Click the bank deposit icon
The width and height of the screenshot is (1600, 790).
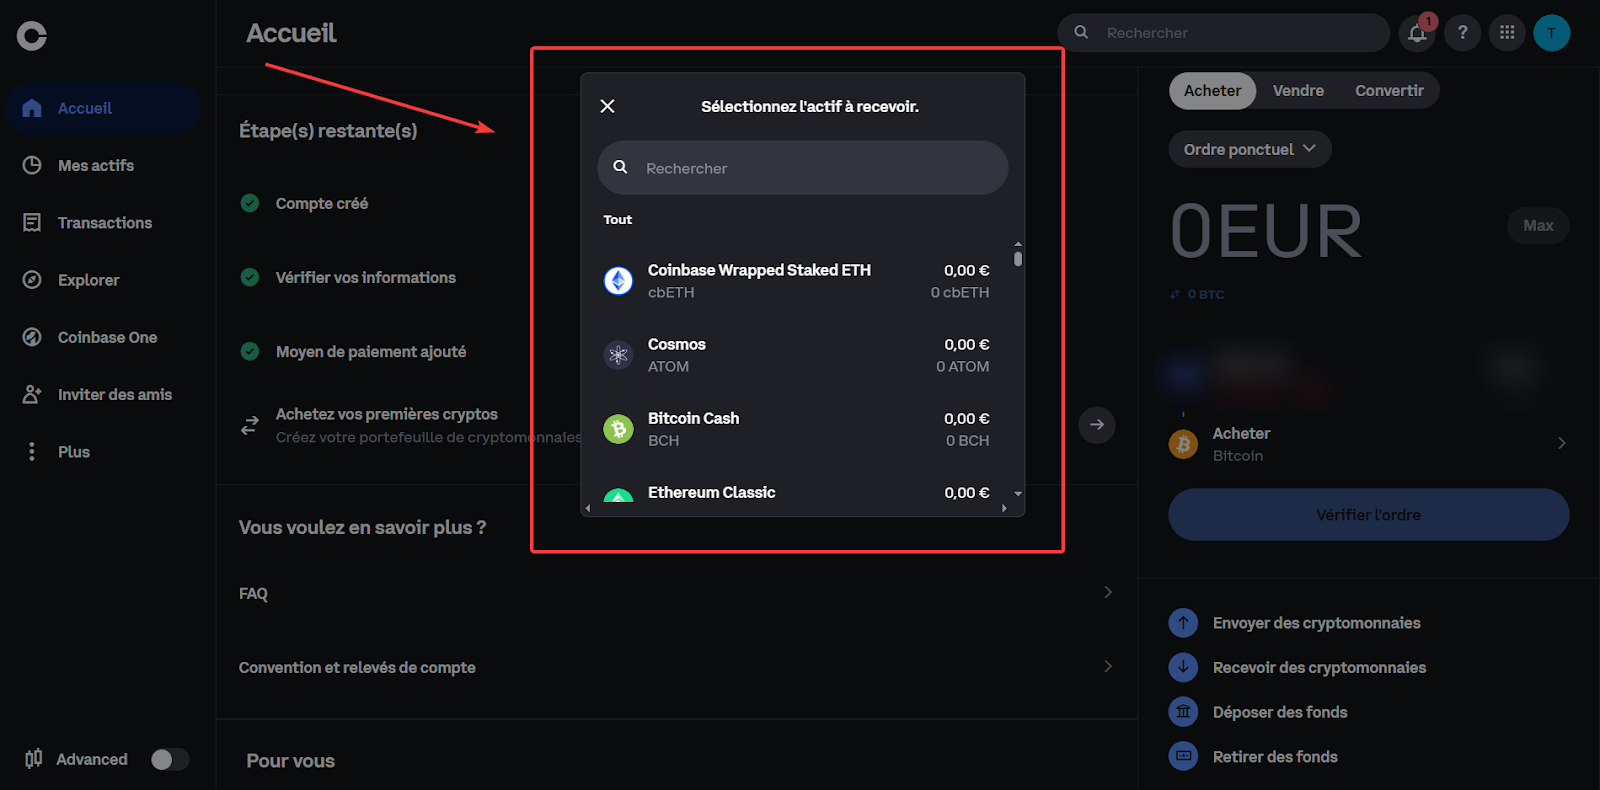[1184, 712]
